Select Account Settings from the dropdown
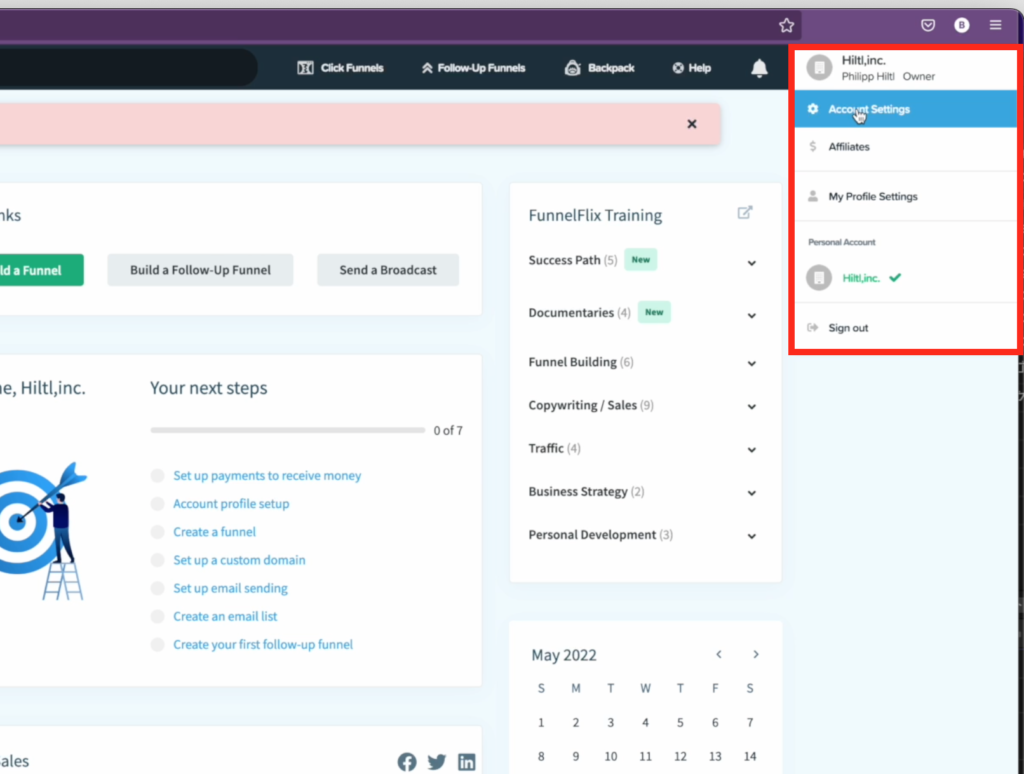 click(x=905, y=109)
